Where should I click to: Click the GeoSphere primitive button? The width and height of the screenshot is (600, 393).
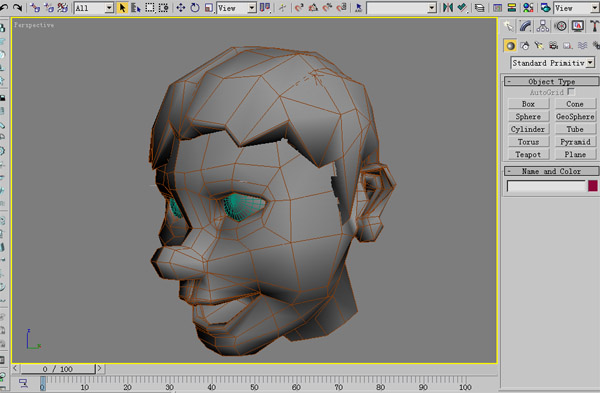tap(575, 116)
